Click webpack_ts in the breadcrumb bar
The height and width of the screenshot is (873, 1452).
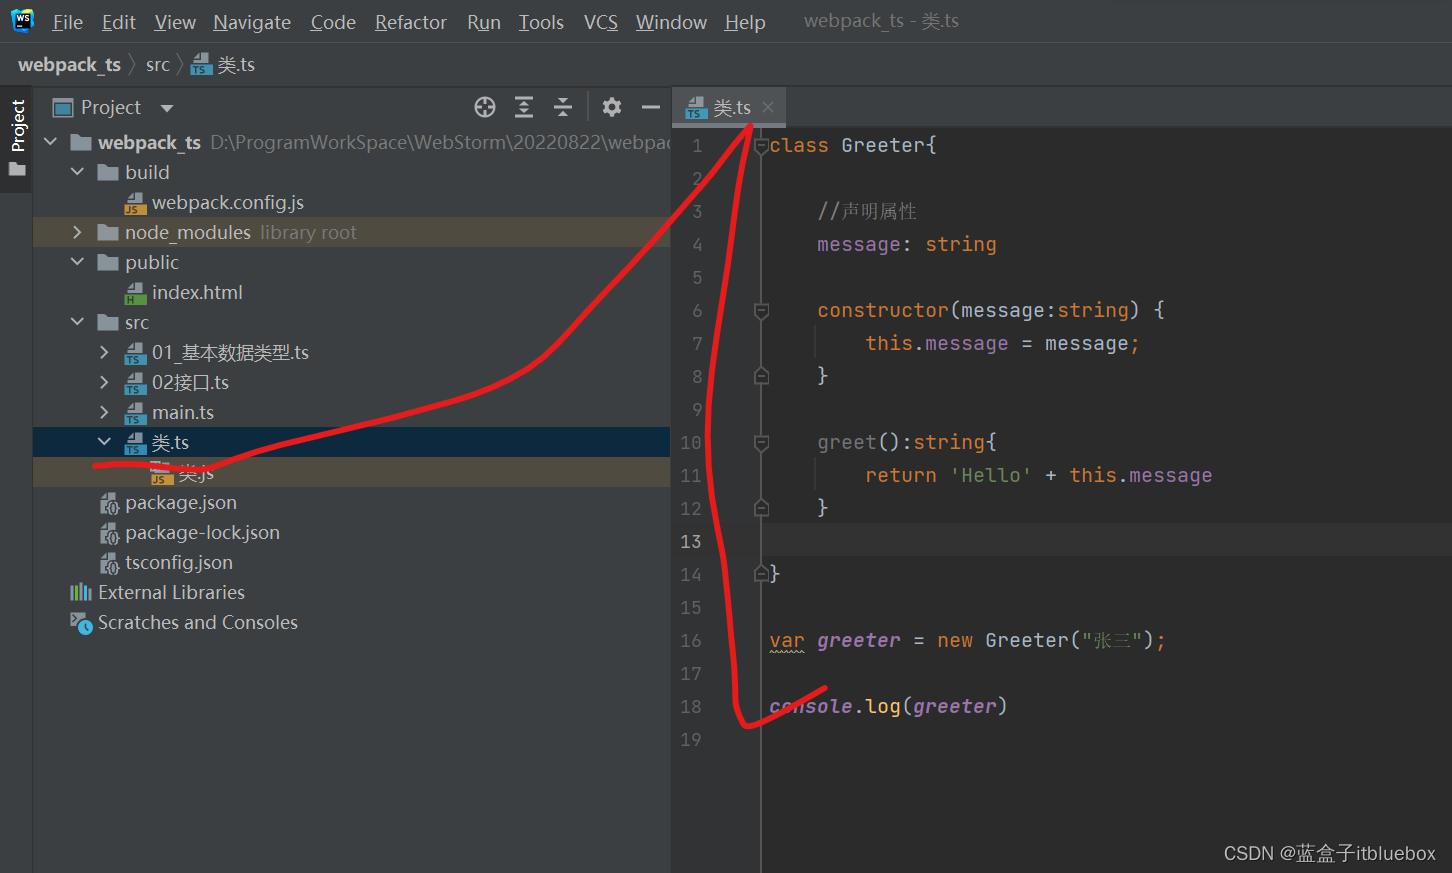click(69, 65)
